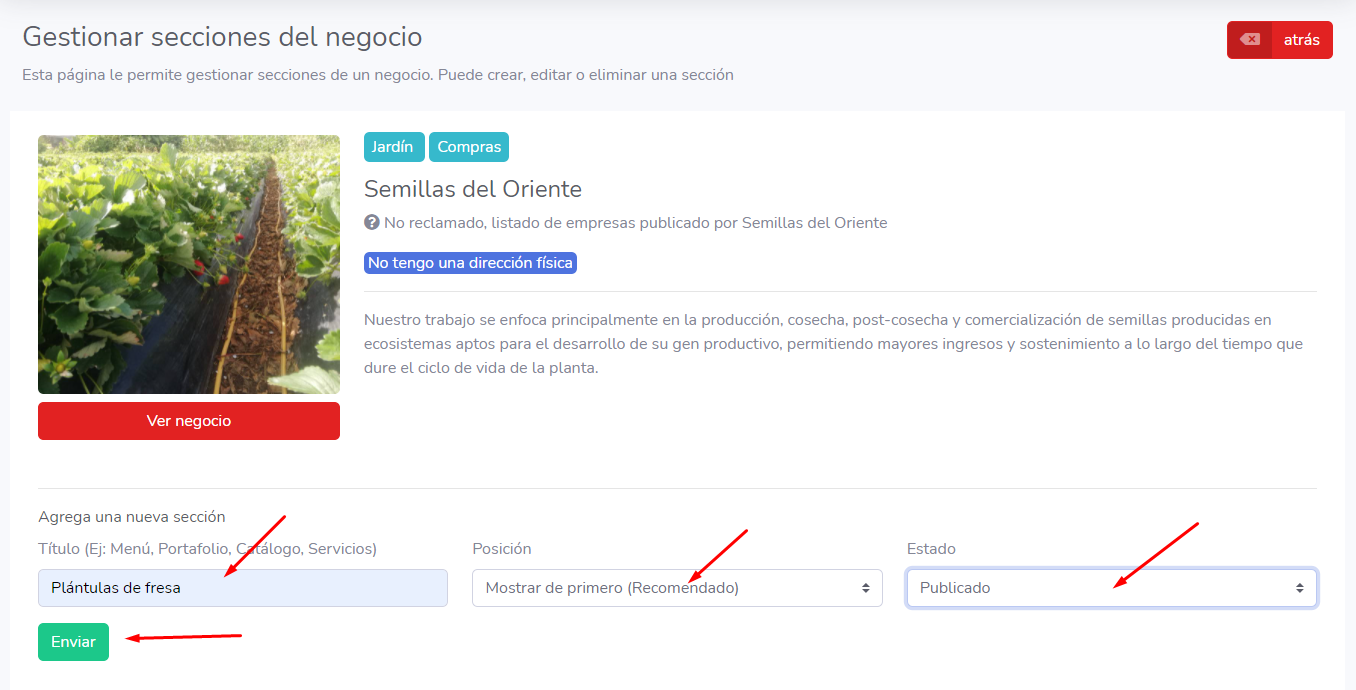The height and width of the screenshot is (690, 1356).
Task: Click the question mark icon beside No reclamado
Action: [372, 222]
